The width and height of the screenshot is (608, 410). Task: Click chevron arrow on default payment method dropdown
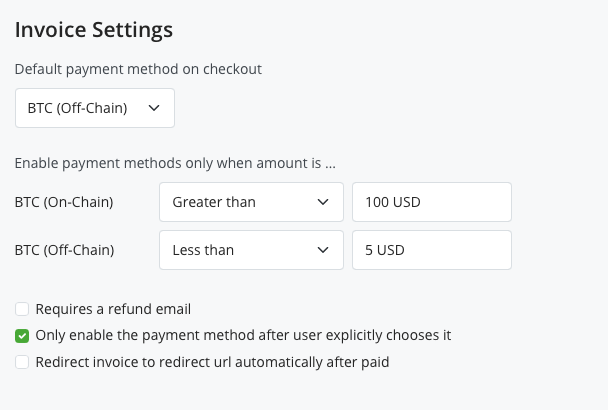(x=154, y=108)
